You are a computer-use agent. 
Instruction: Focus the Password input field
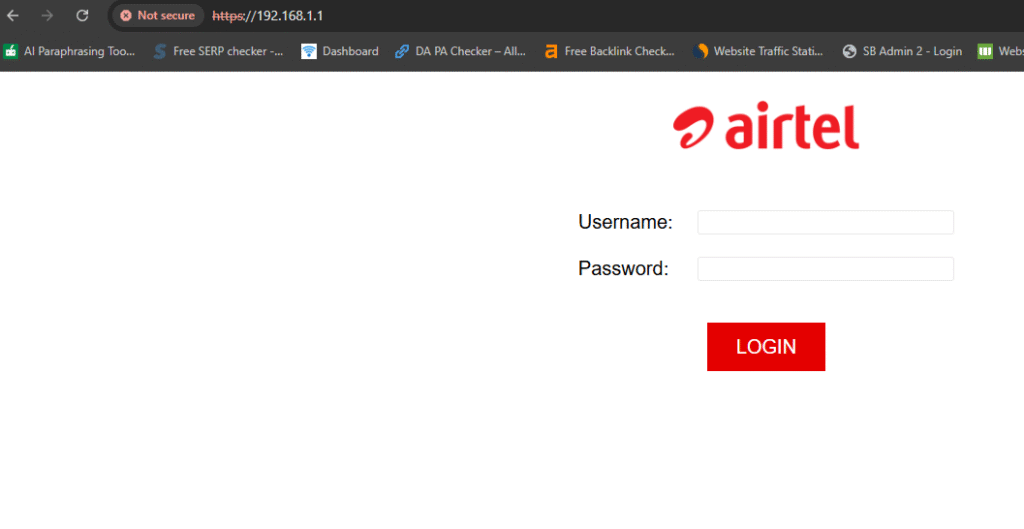coord(825,268)
